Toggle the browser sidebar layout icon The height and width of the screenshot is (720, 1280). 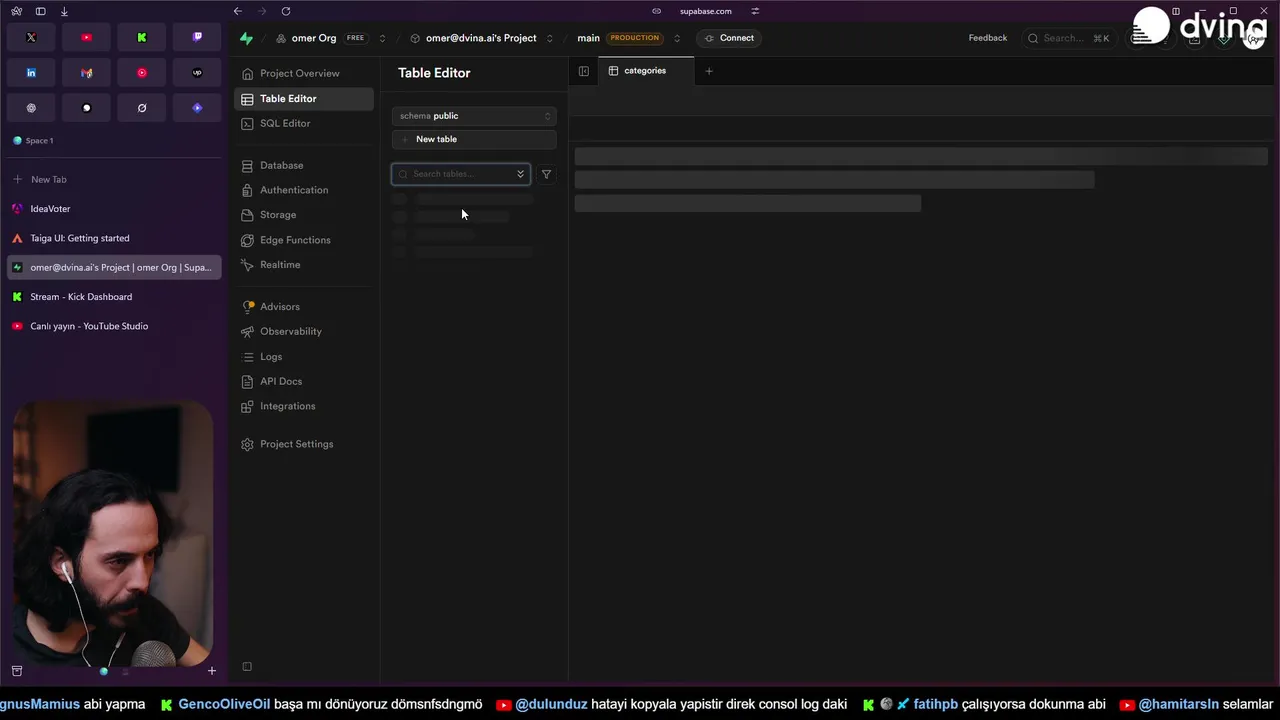(40, 11)
